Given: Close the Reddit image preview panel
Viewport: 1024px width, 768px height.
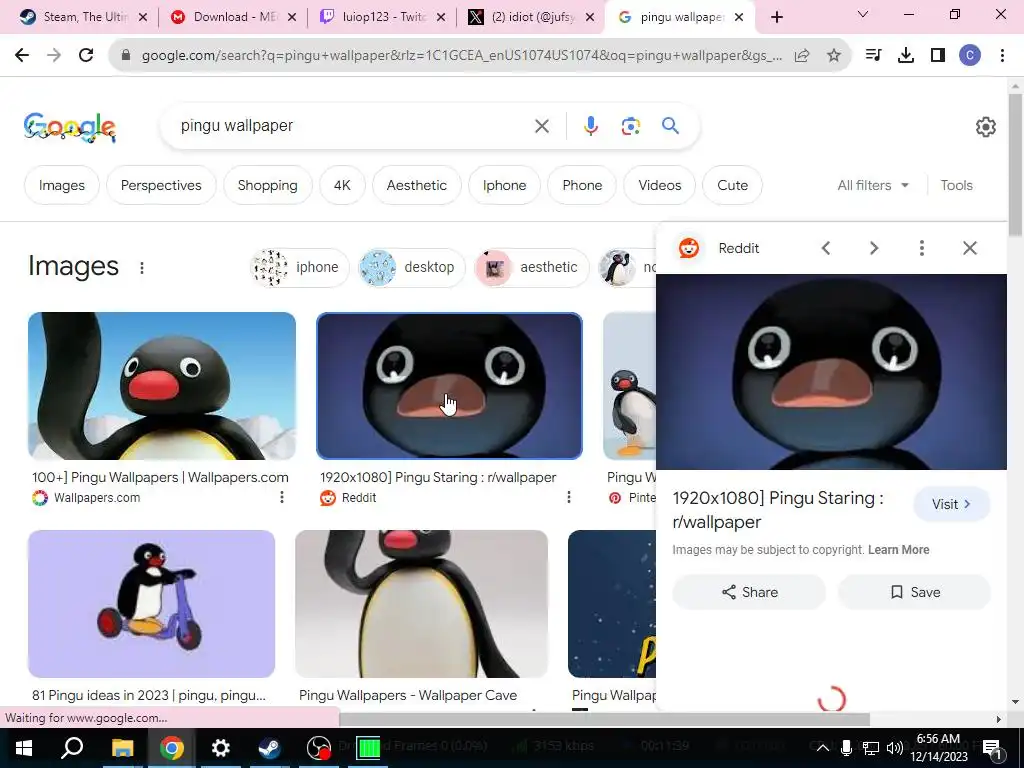Looking at the screenshot, I should tap(969, 248).
